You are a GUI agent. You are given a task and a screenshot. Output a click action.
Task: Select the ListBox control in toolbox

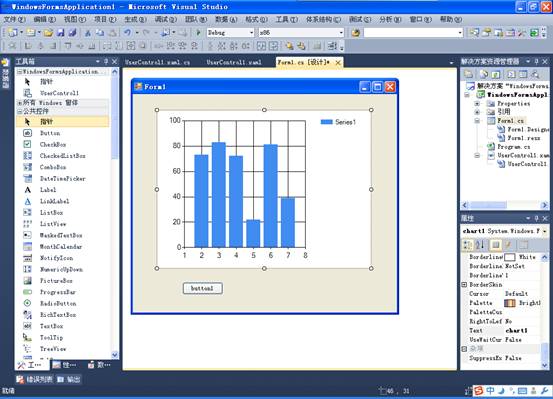[x=51, y=212]
